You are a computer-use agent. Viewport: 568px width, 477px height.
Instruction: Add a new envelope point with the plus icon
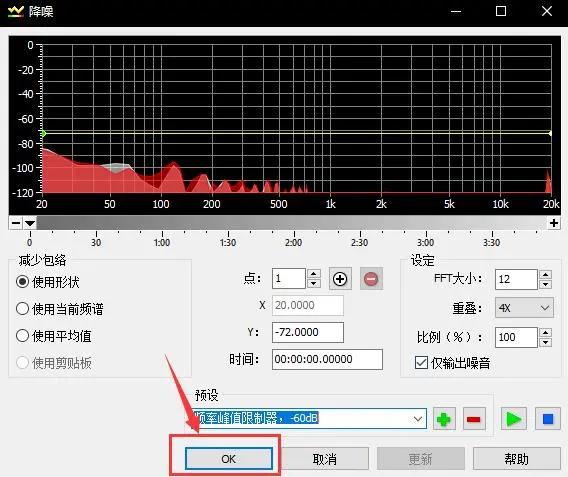coord(340,279)
